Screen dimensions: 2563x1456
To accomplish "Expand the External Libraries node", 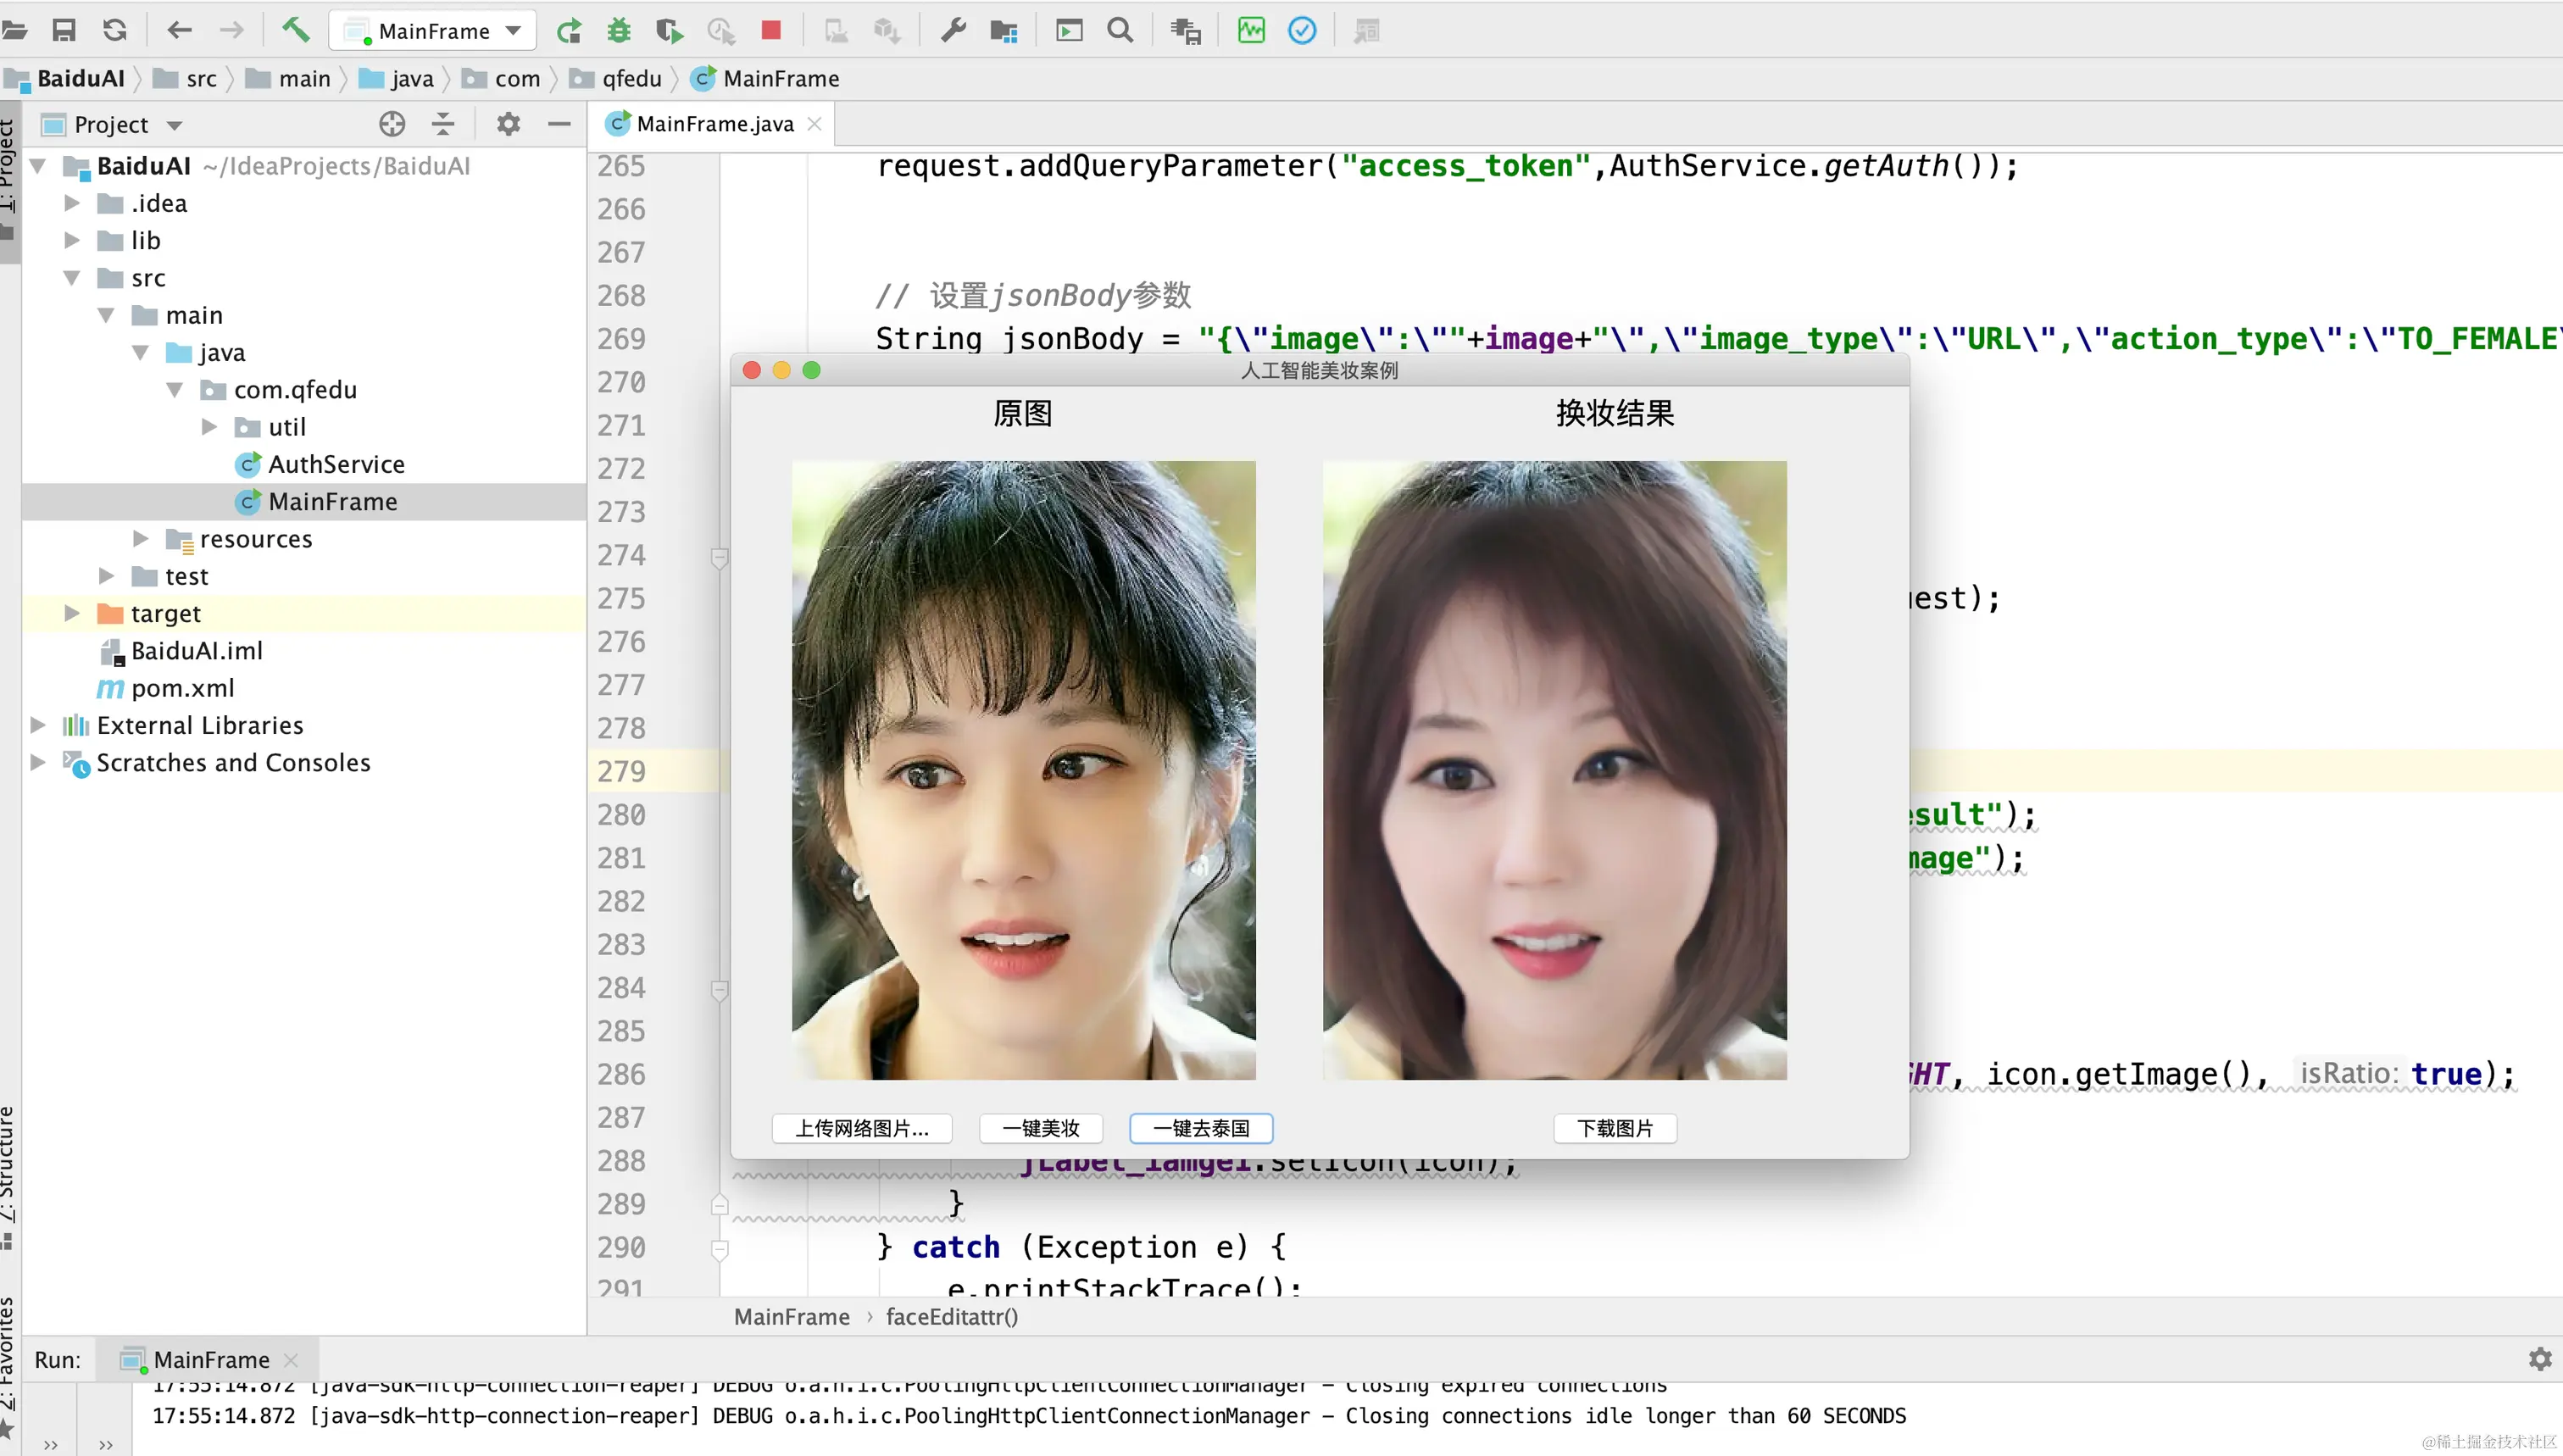I will point(38,725).
